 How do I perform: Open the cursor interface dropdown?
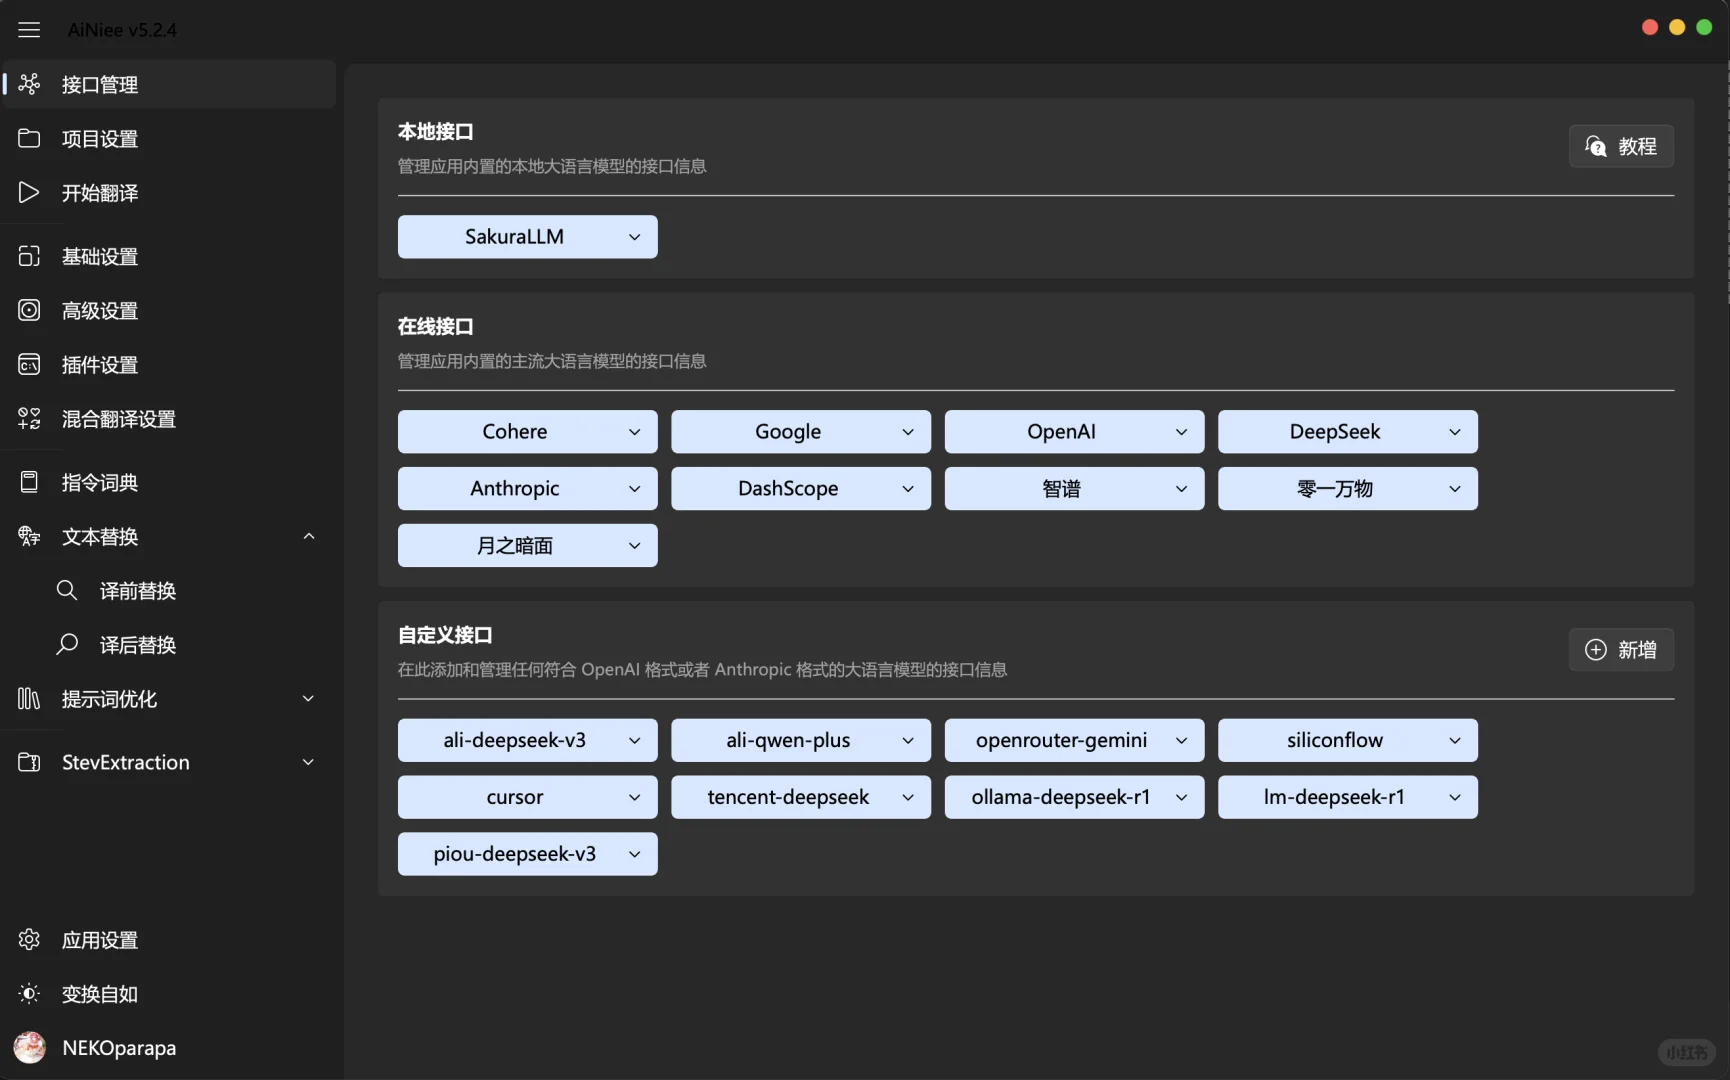(527, 798)
